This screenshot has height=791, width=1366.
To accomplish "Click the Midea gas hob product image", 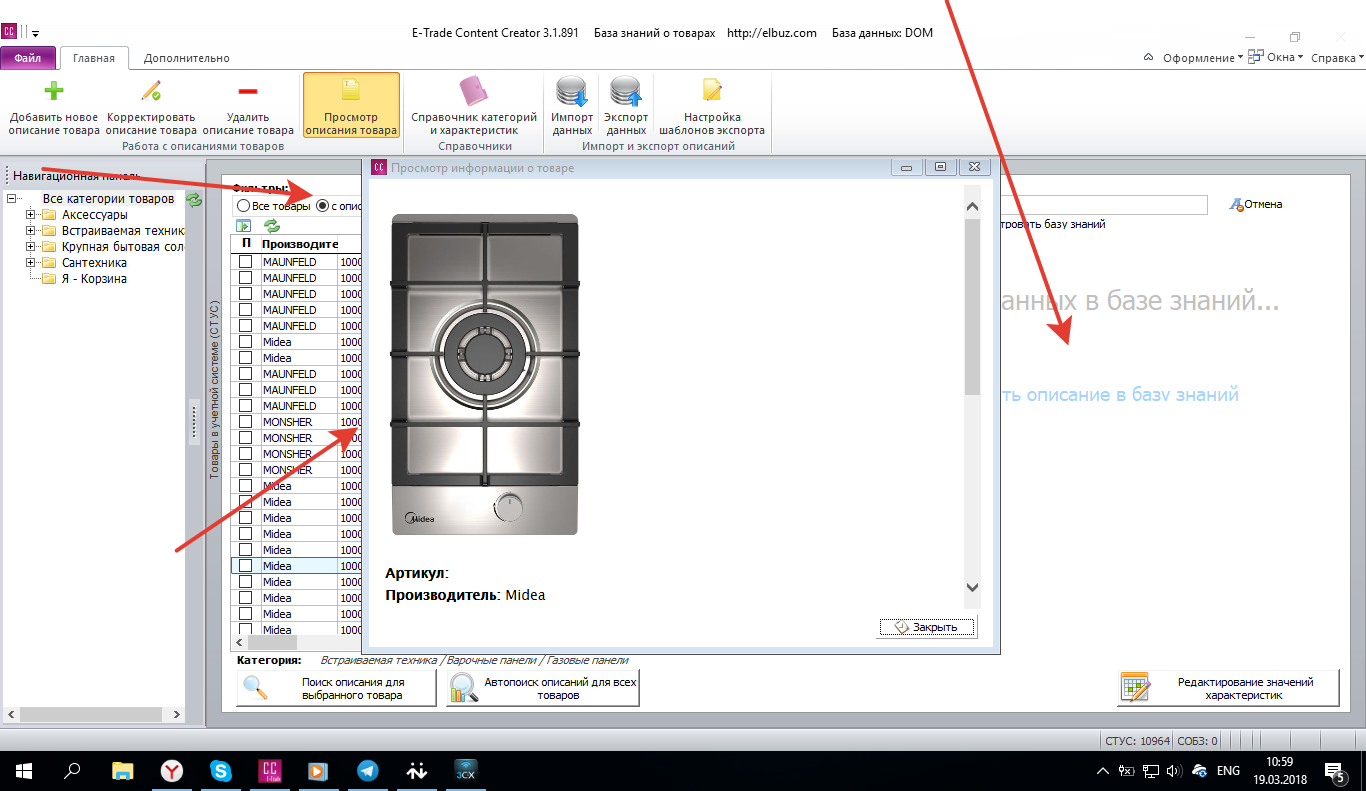I will tap(484, 374).
